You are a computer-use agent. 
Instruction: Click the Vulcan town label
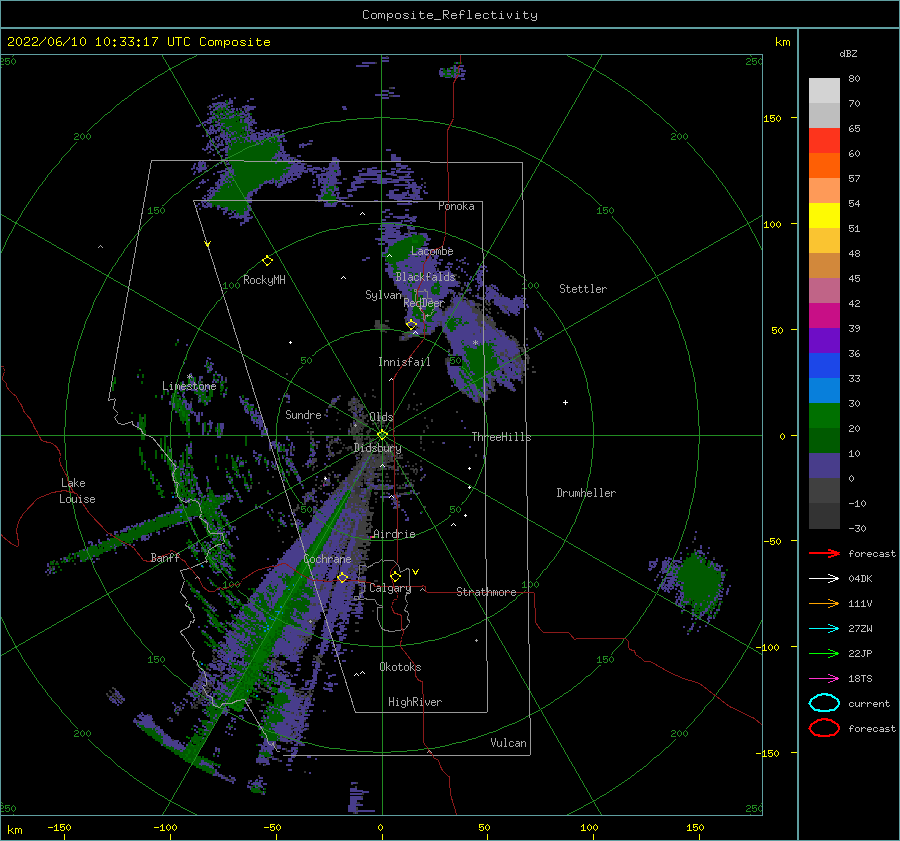509,743
